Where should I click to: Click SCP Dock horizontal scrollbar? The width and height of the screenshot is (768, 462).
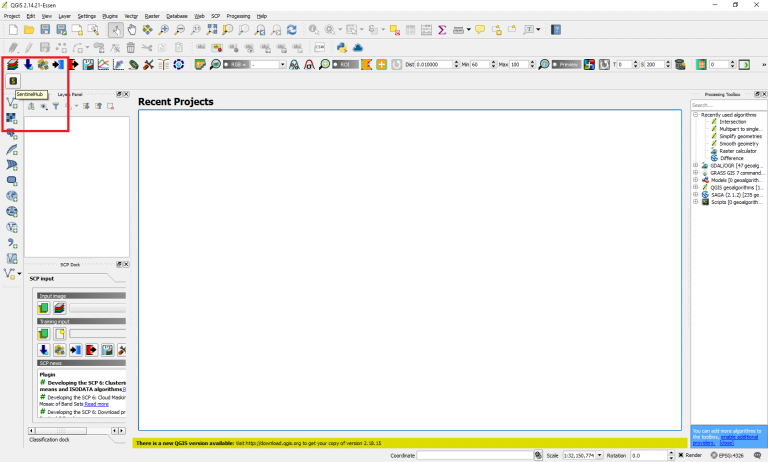coord(77,431)
